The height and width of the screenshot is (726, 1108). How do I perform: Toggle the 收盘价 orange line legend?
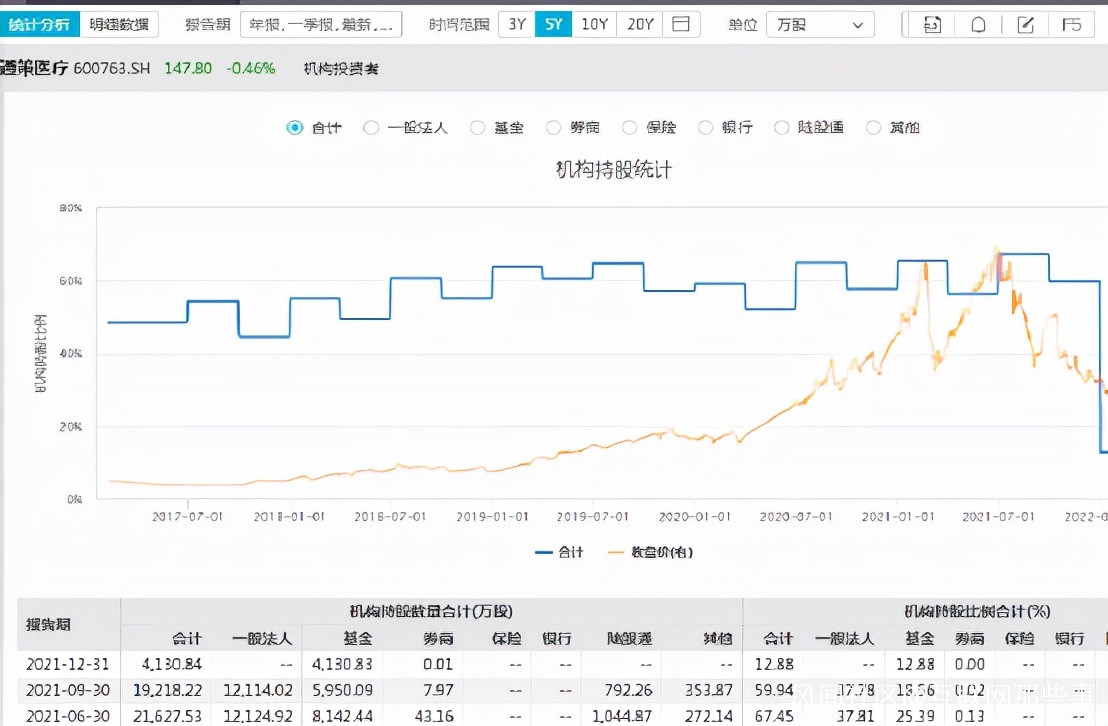(x=650, y=552)
